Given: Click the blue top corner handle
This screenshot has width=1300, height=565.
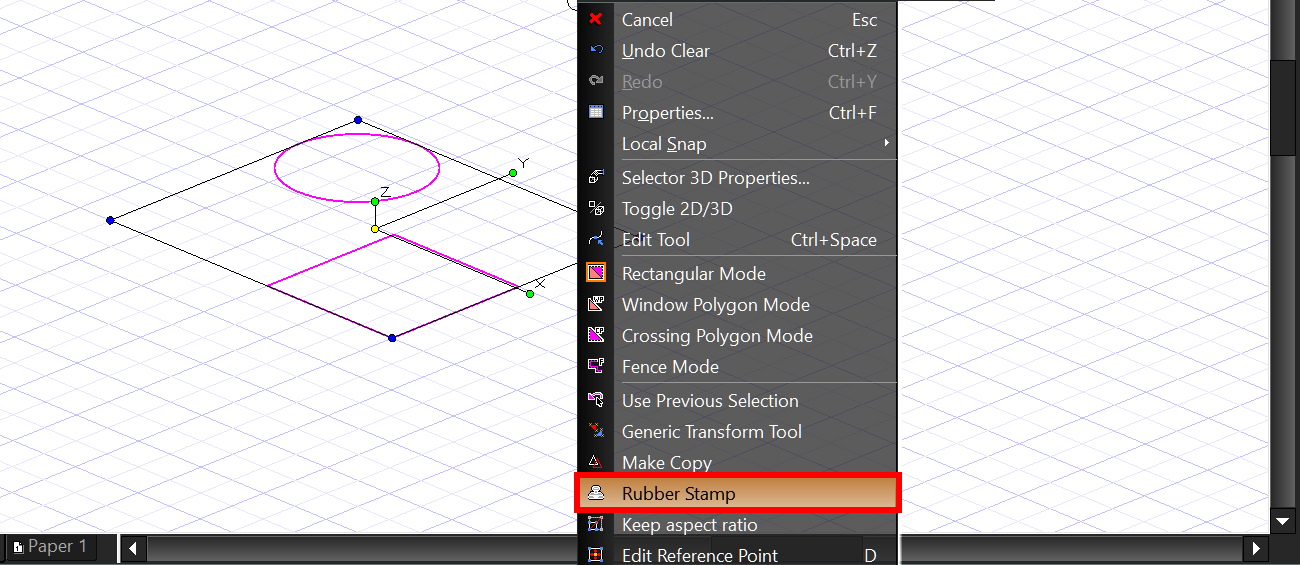Looking at the screenshot, I should (358, 119).
